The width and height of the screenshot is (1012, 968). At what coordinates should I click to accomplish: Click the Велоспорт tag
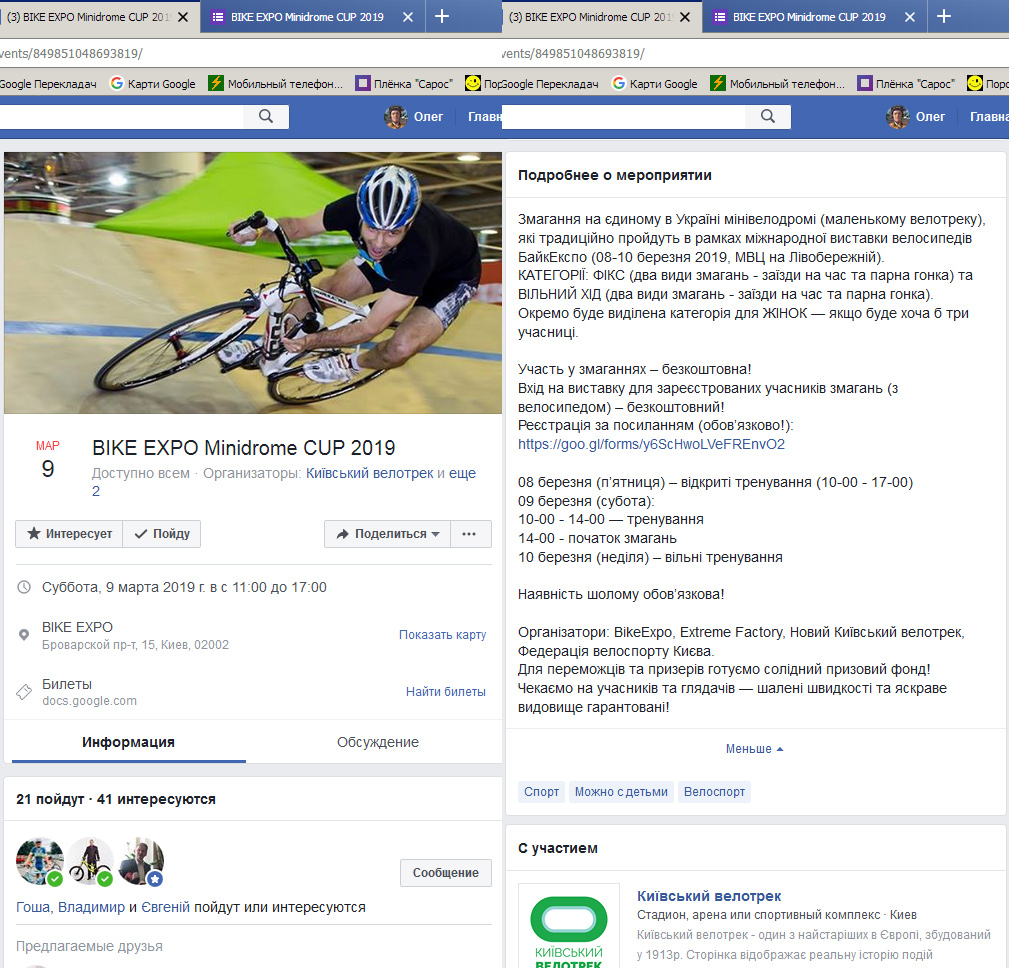(x=714, y=792)
